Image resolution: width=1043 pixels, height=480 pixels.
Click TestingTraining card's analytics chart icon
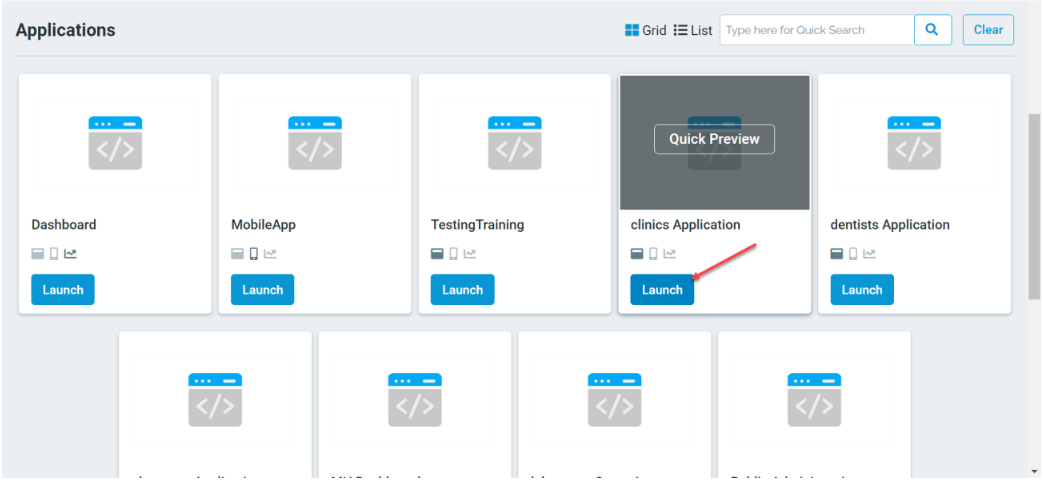point(470,253)
